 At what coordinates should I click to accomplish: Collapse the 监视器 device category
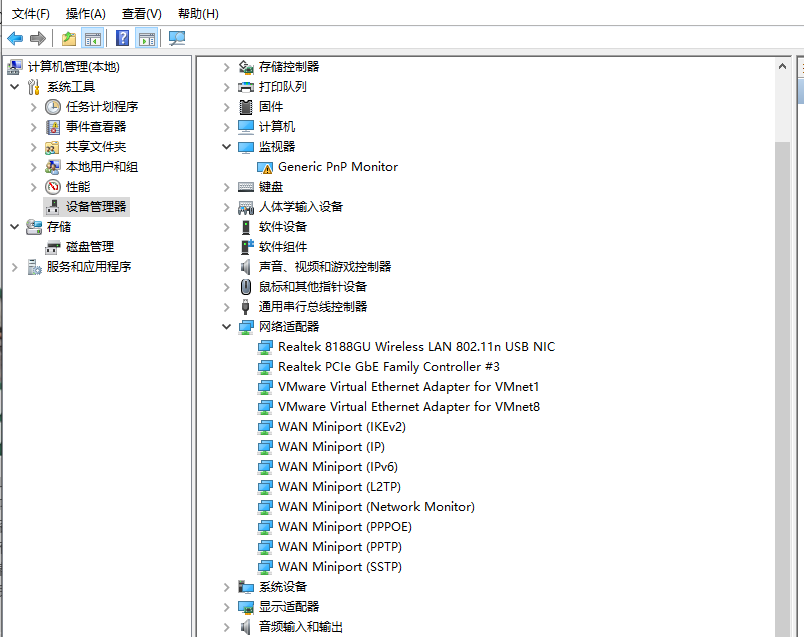click(x=226, y=147)
